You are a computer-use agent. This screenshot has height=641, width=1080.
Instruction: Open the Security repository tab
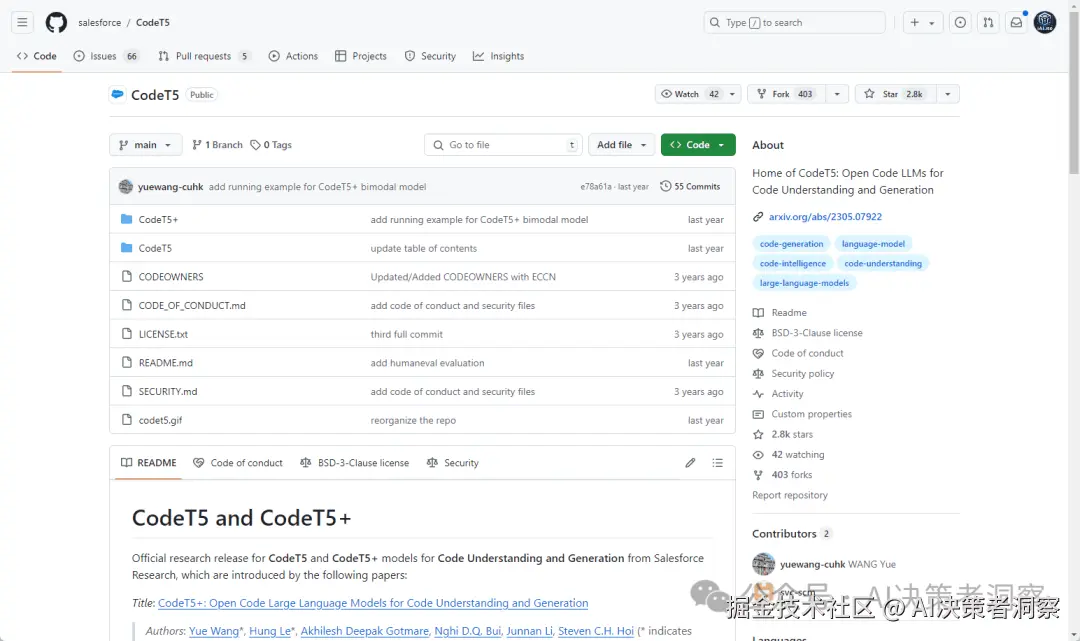tap(430, 56)
